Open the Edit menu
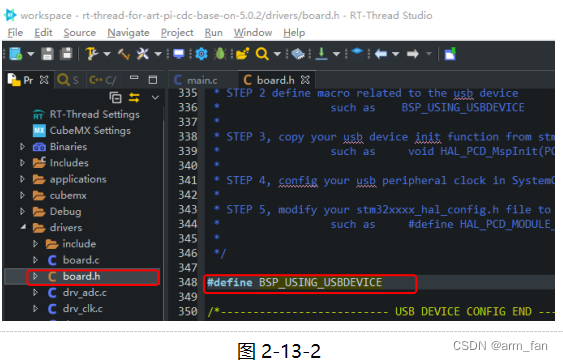 [43, 33]
